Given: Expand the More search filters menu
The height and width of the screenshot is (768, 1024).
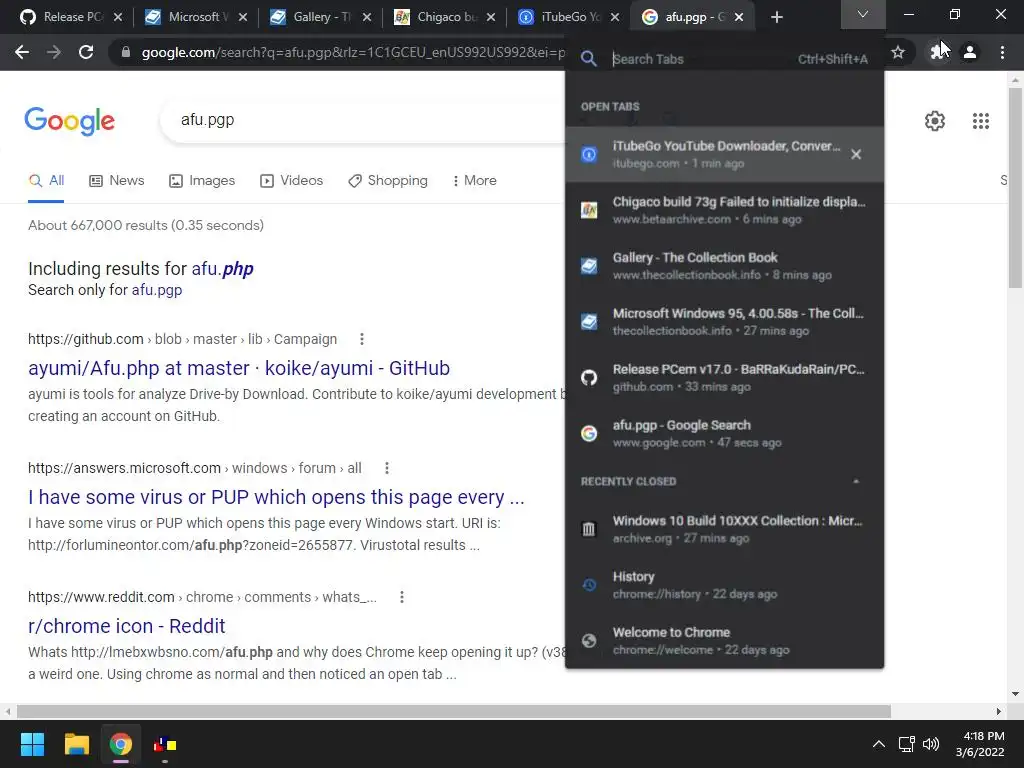Looking at the screenshot, I should pyautogui.click(x=475, y=181).
